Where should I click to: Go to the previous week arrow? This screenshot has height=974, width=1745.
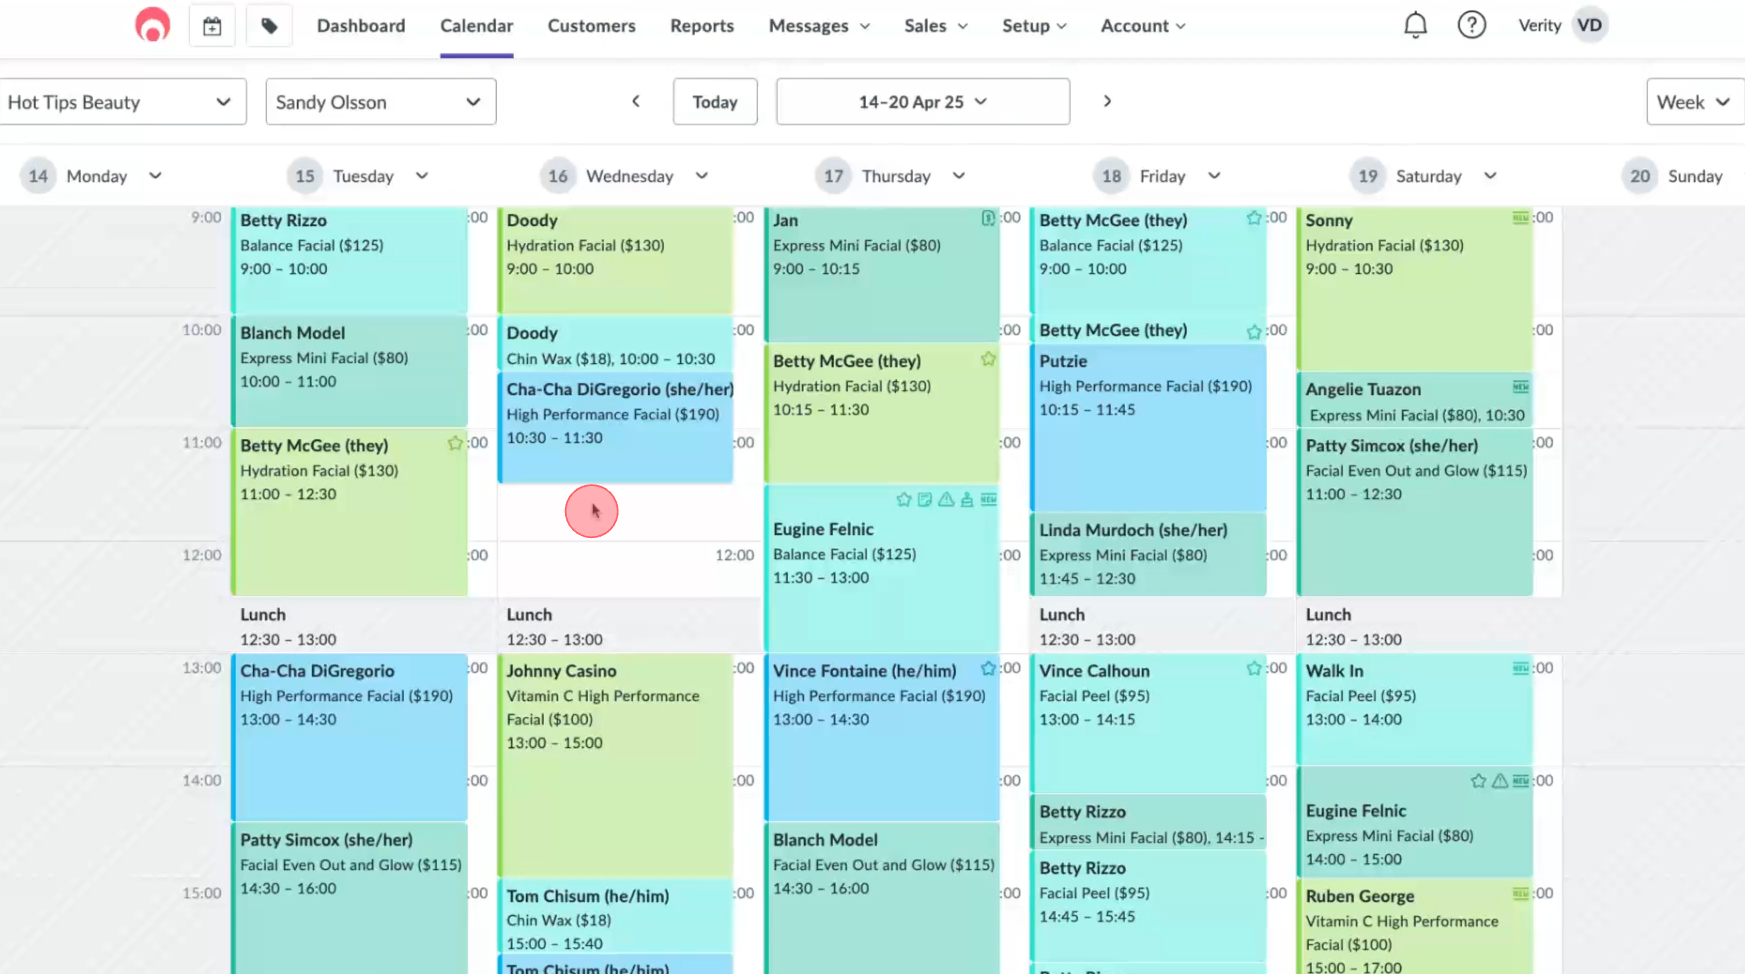coord(636,101)
